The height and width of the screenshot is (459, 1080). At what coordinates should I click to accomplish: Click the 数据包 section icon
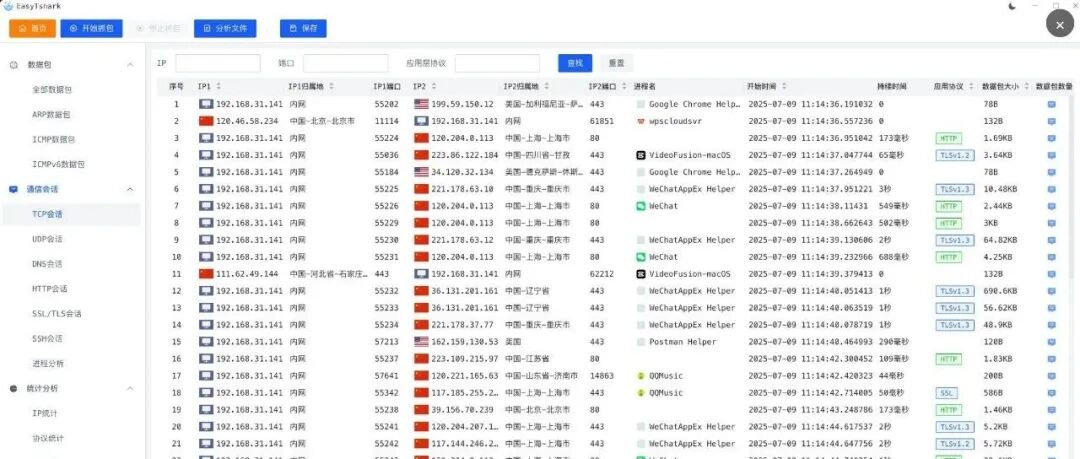[14, 65]
